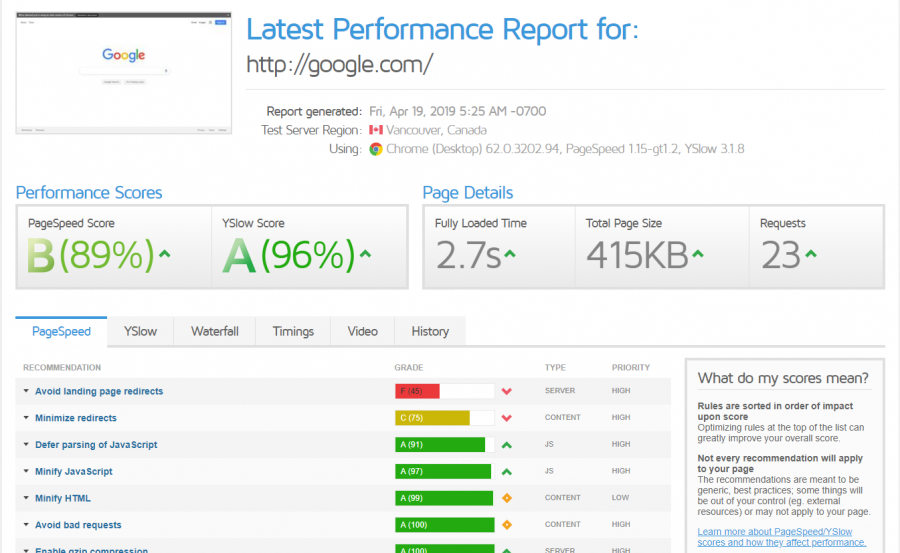Click the TYPE column header
Viewport: 900px width, 553px height.
(x=555, y=368)
